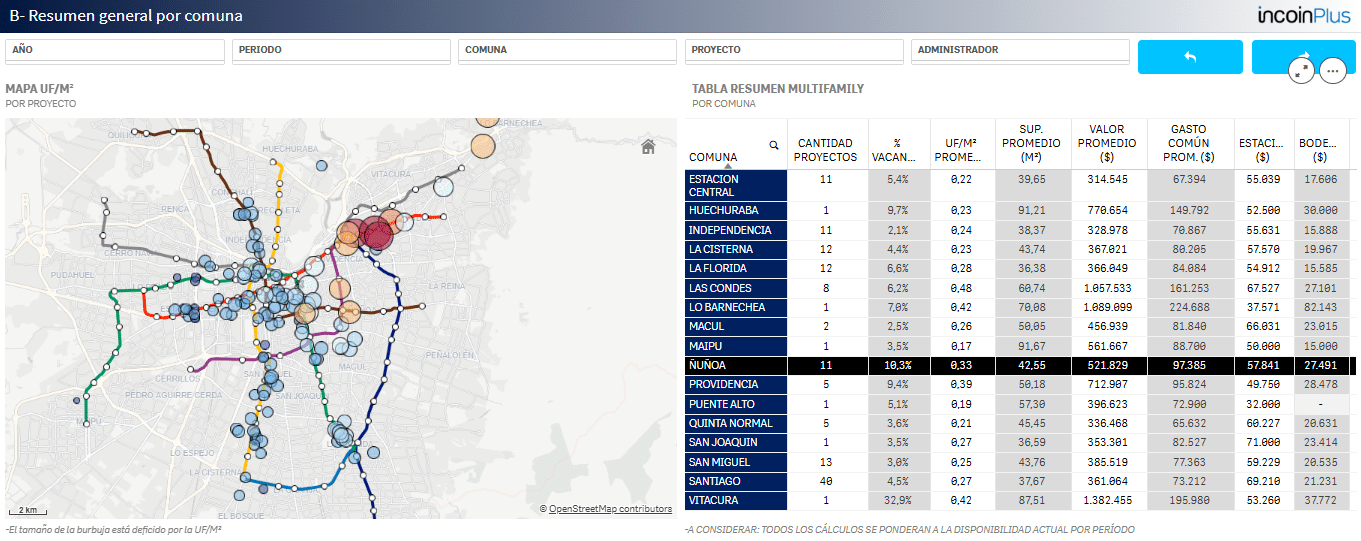The image size is (1361, 541).
Task: Click the forward arrow button
Action: click(1305, 57)
